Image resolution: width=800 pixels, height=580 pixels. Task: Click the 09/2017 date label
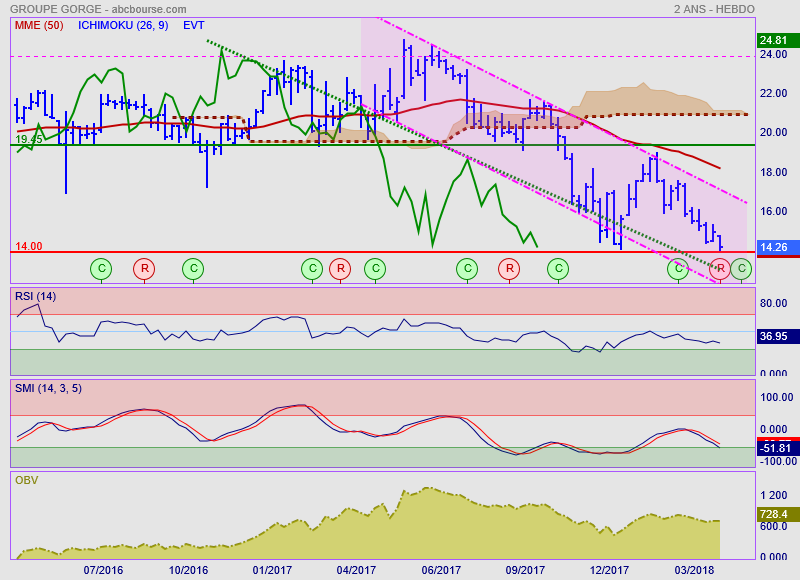pyautogui.click(x=525, y=570)
